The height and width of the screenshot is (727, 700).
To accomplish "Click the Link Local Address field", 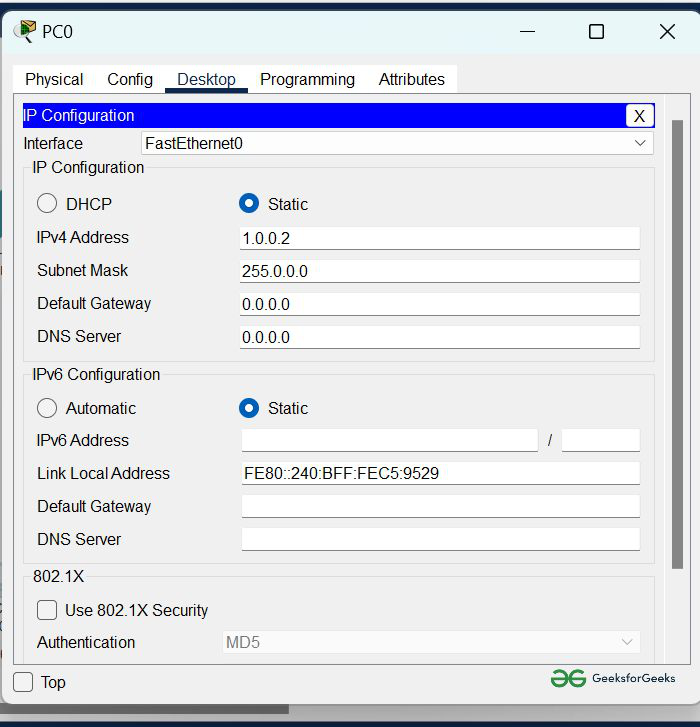I will click(441, 473).
